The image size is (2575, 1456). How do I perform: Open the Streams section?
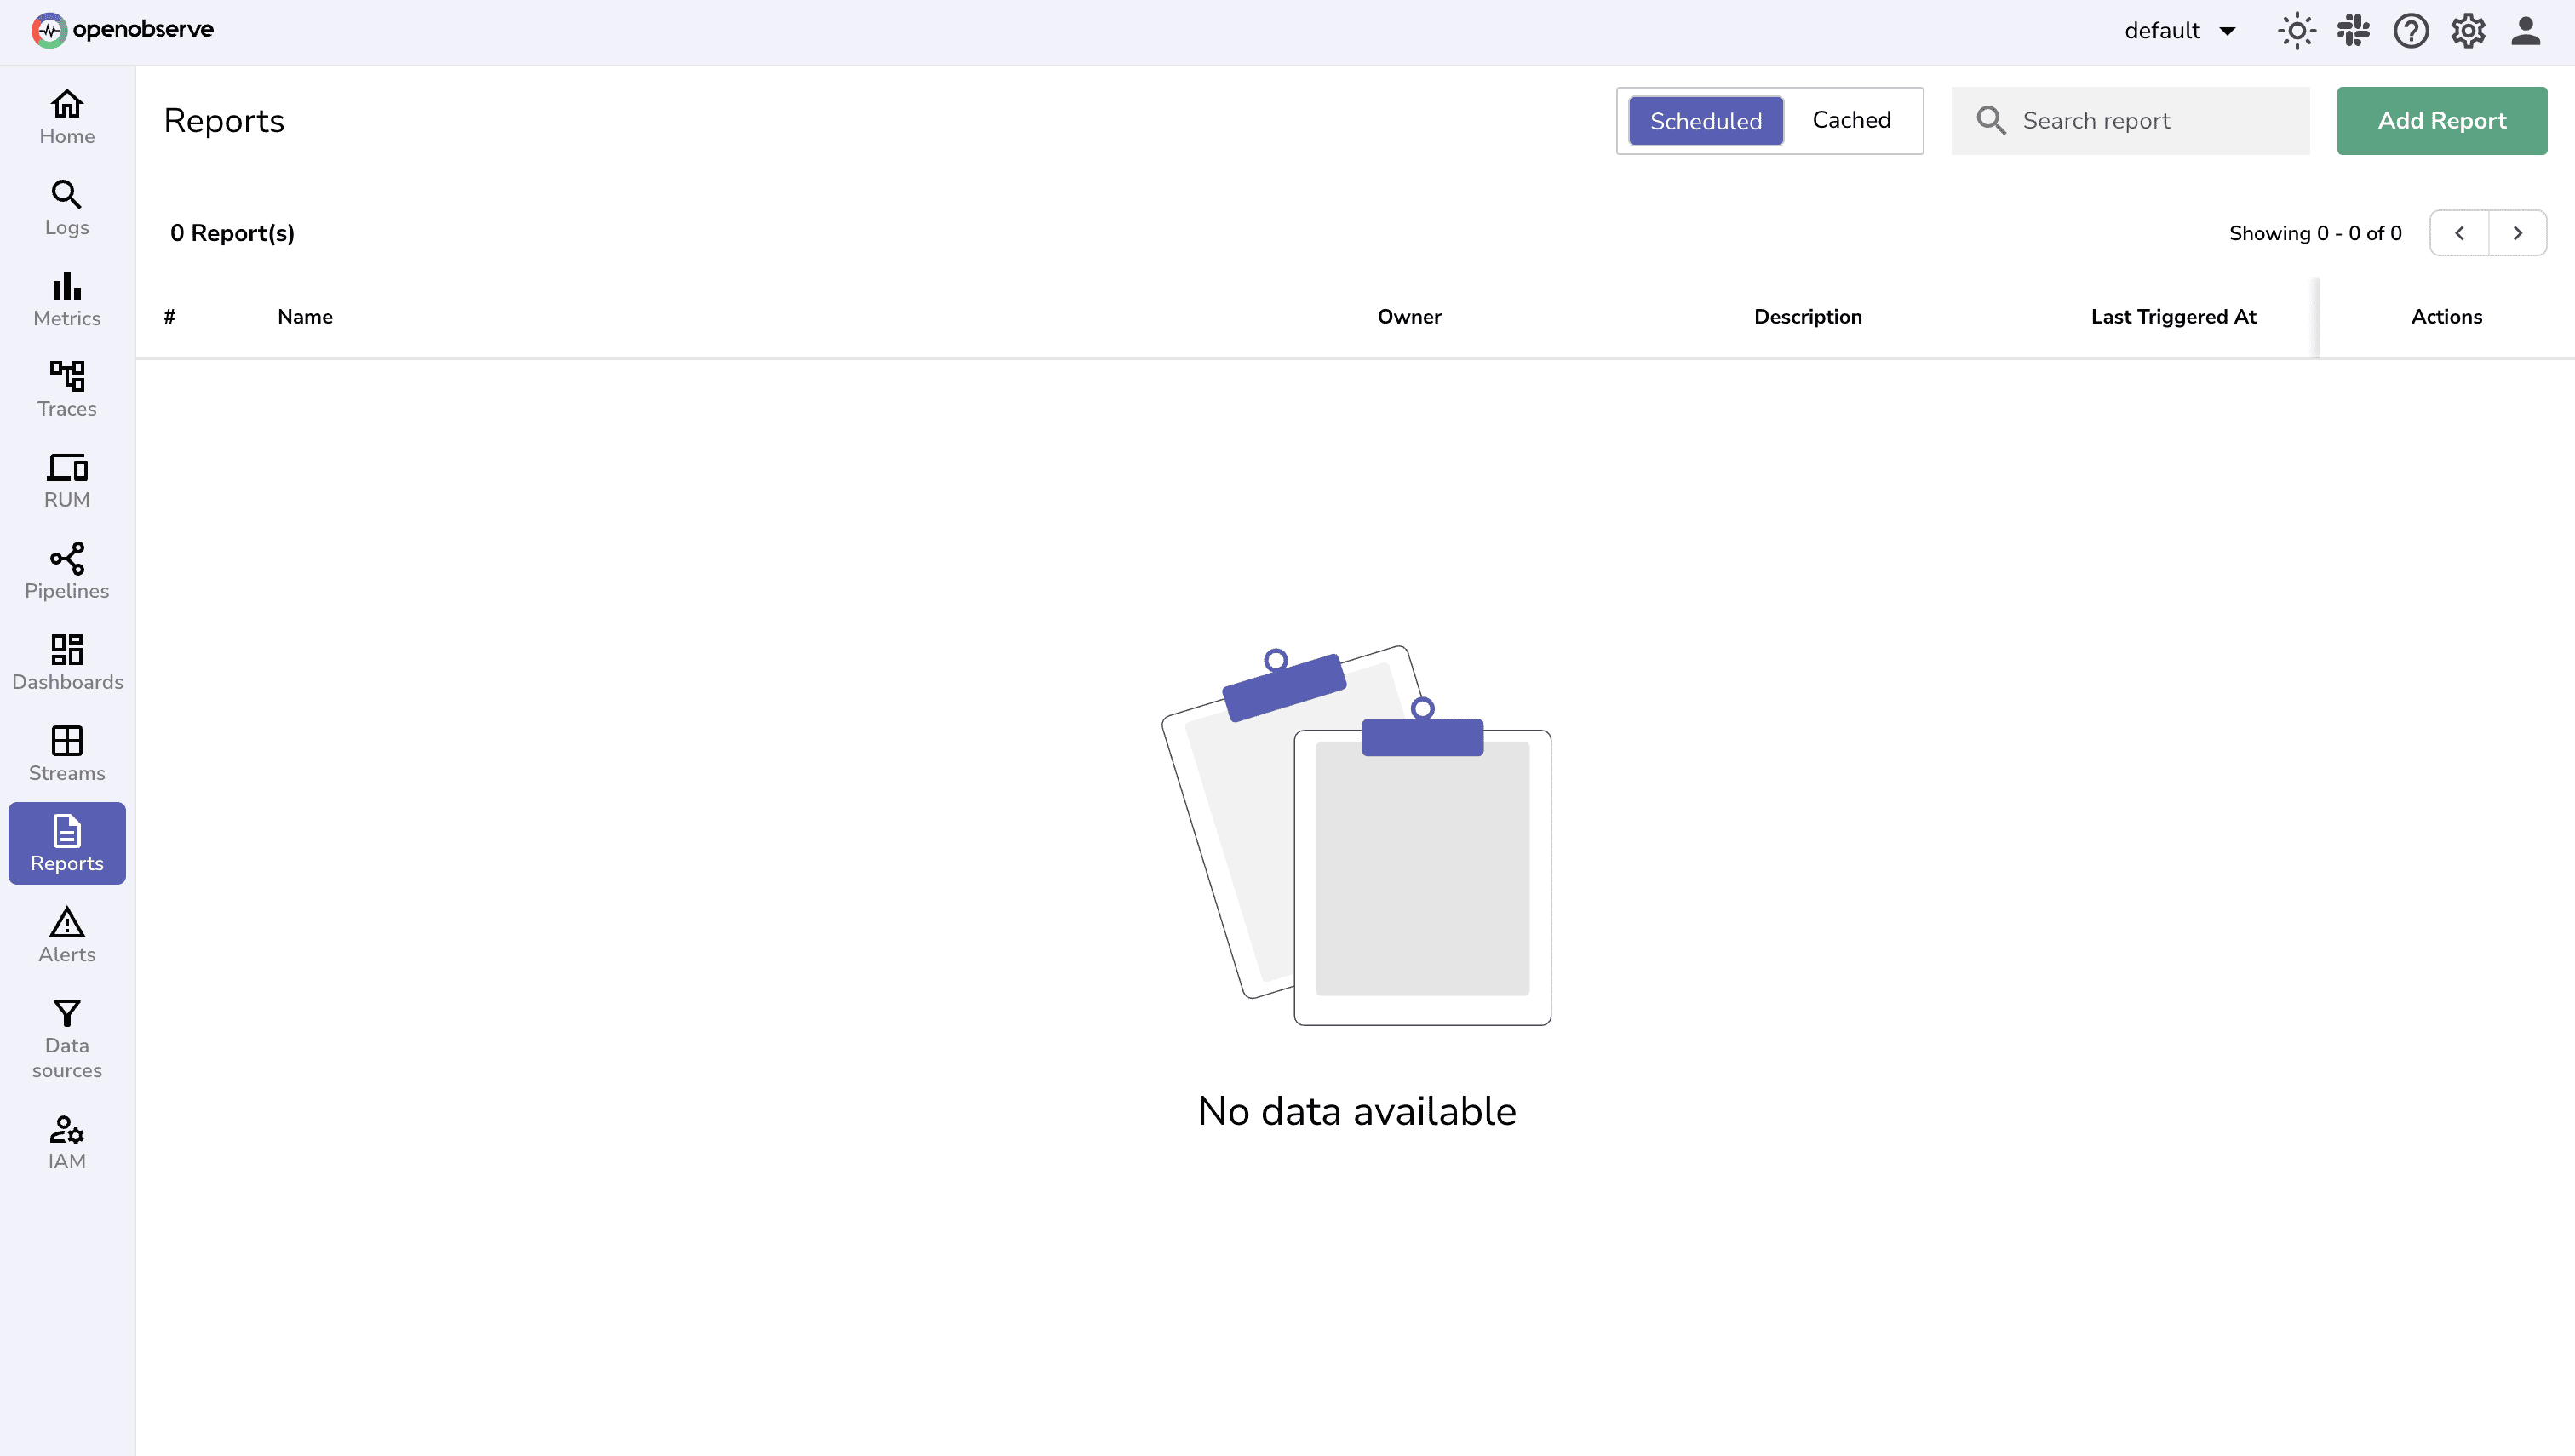66,753
